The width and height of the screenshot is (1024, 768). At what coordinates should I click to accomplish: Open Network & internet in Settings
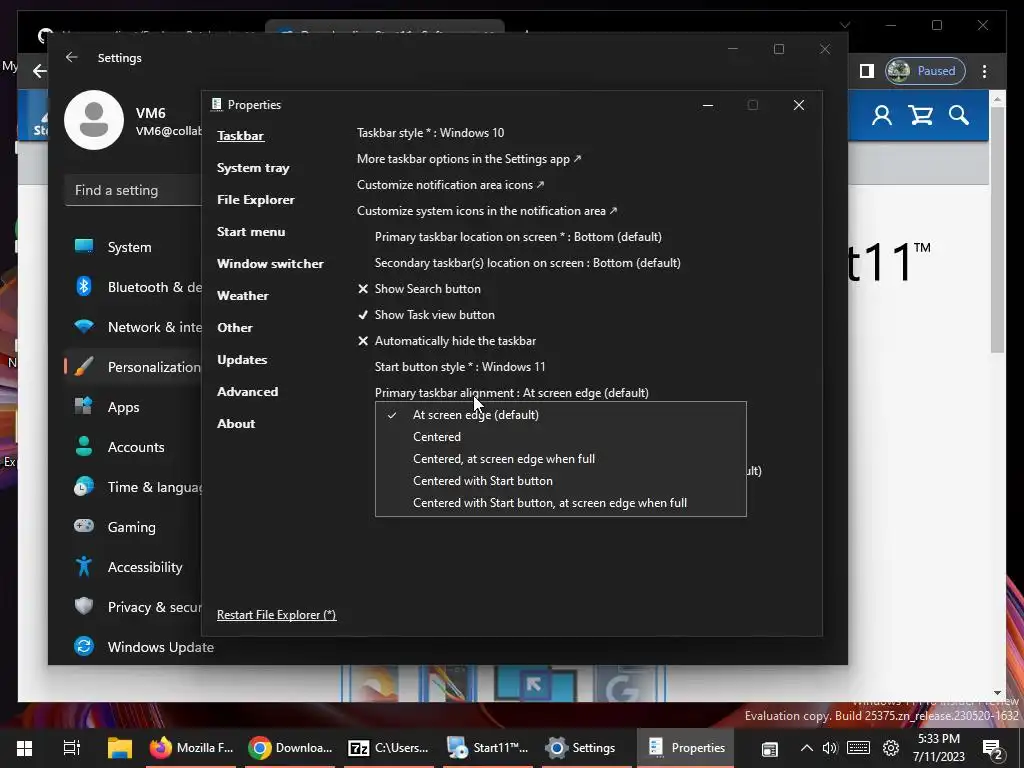pos(133,327)
